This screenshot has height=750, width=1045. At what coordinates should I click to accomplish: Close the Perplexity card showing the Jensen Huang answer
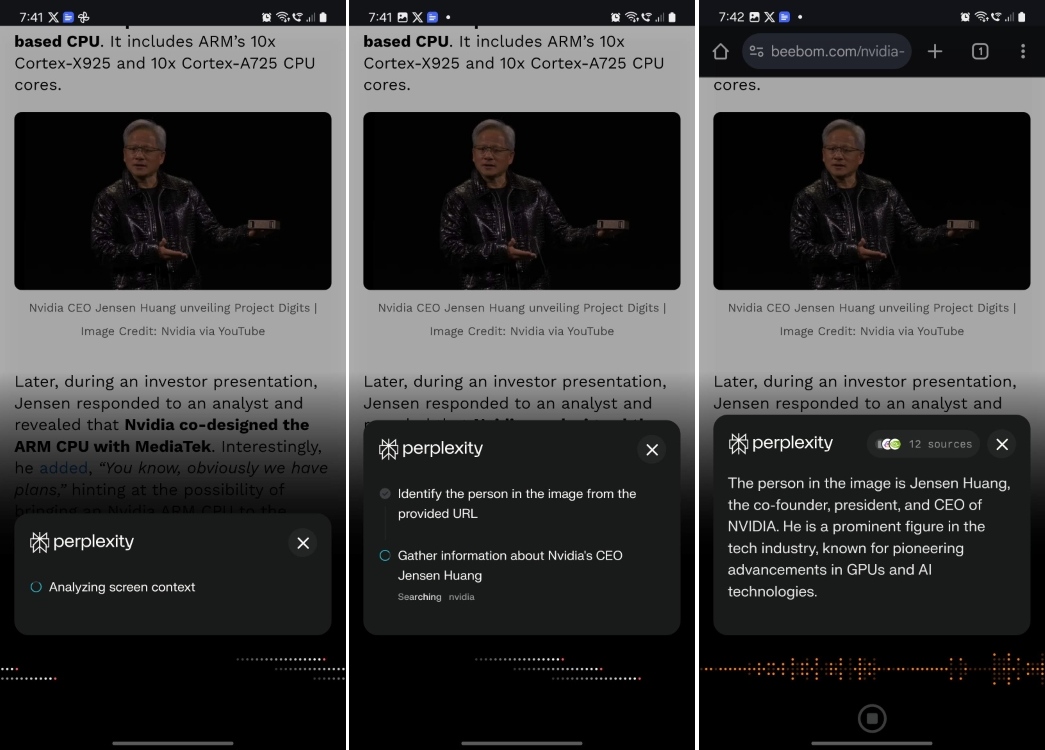(x=1002, y=444)
